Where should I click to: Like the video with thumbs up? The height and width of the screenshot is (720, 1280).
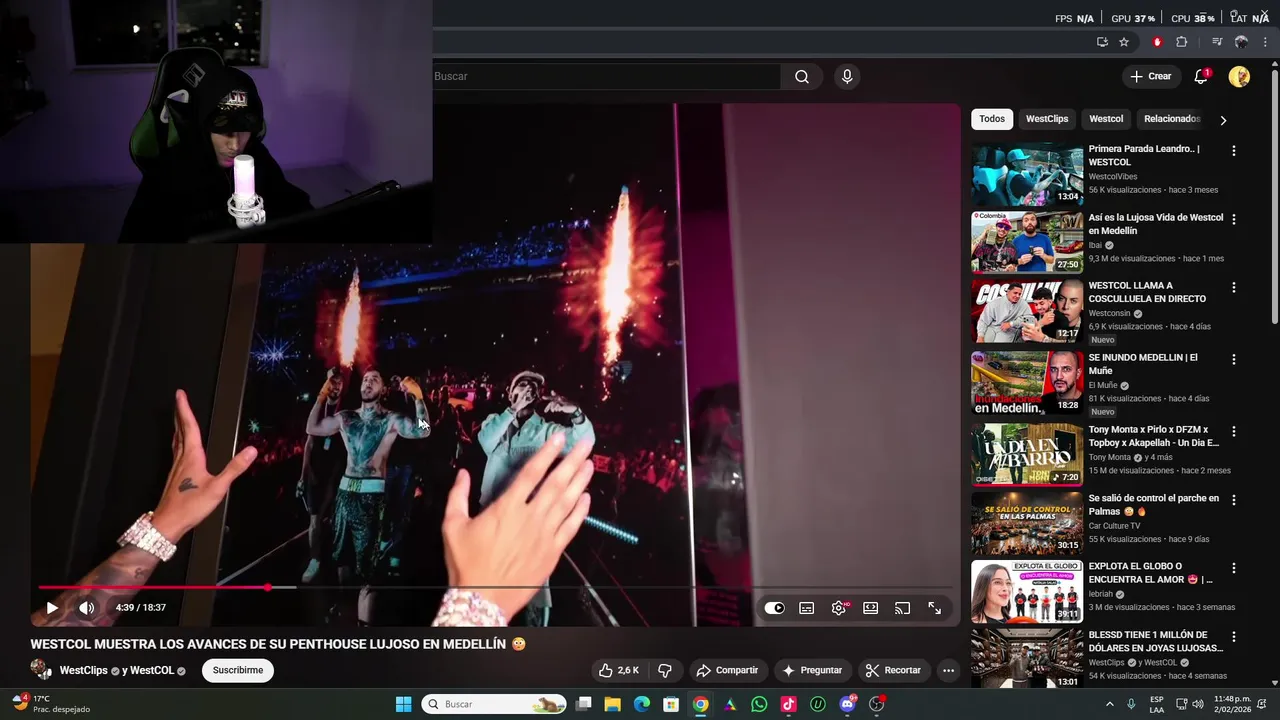tap(619, 670)
